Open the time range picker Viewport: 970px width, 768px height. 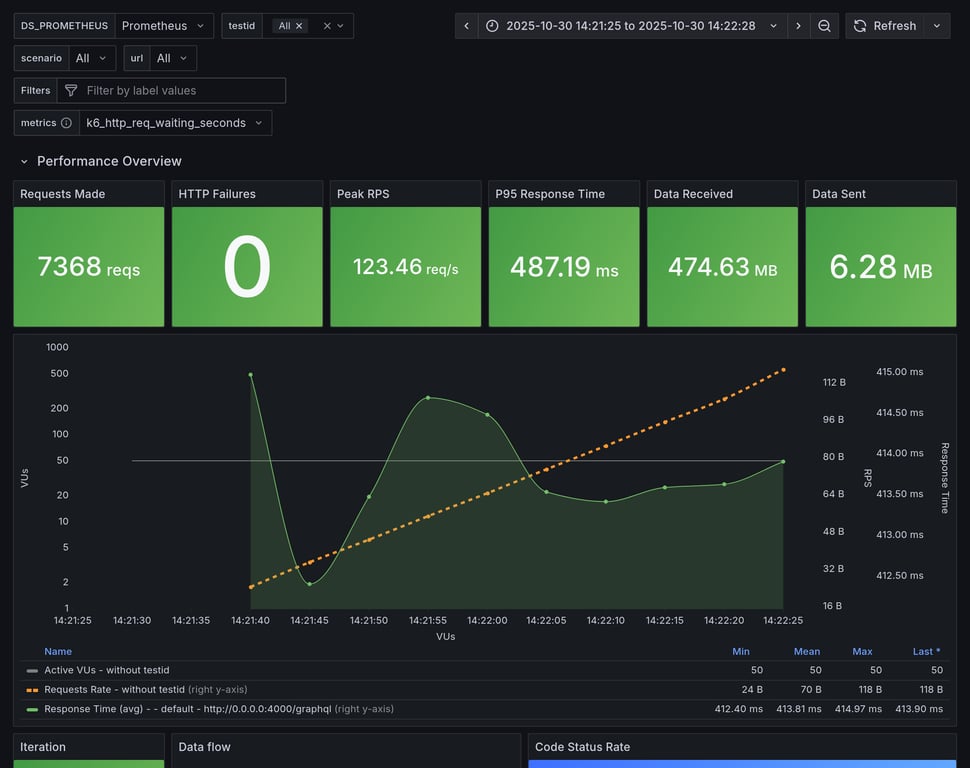coord(631,26)
